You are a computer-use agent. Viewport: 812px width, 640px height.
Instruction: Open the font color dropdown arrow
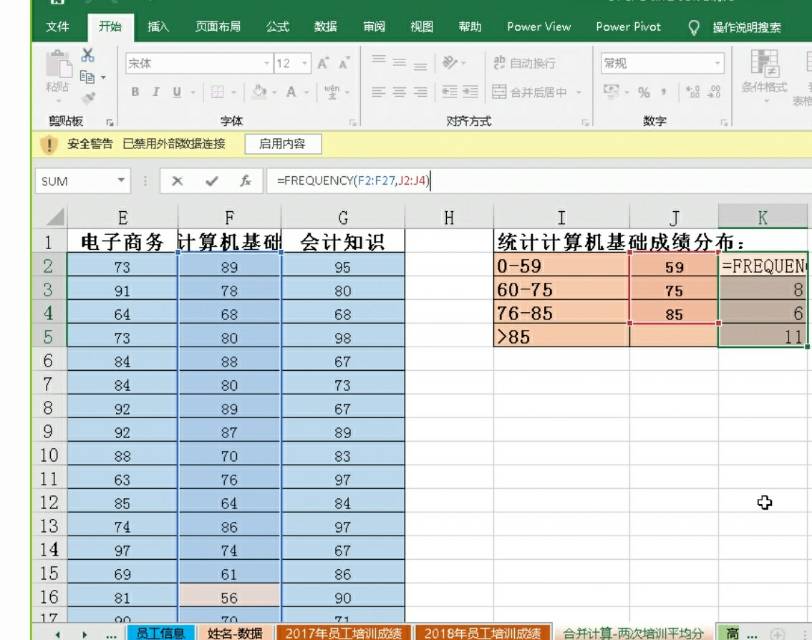(307, 93)
